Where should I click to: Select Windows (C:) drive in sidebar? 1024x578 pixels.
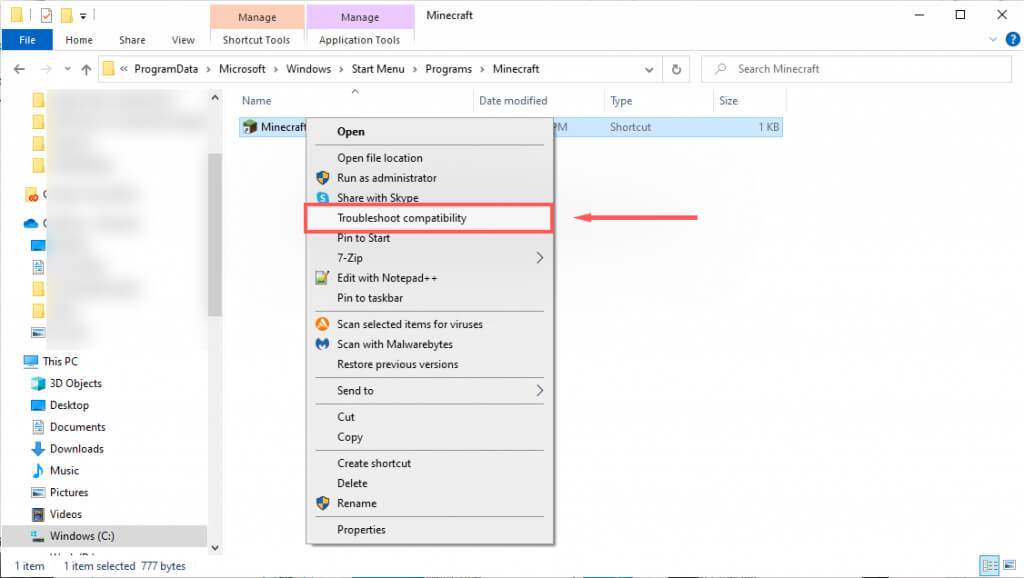click(82, 536)
